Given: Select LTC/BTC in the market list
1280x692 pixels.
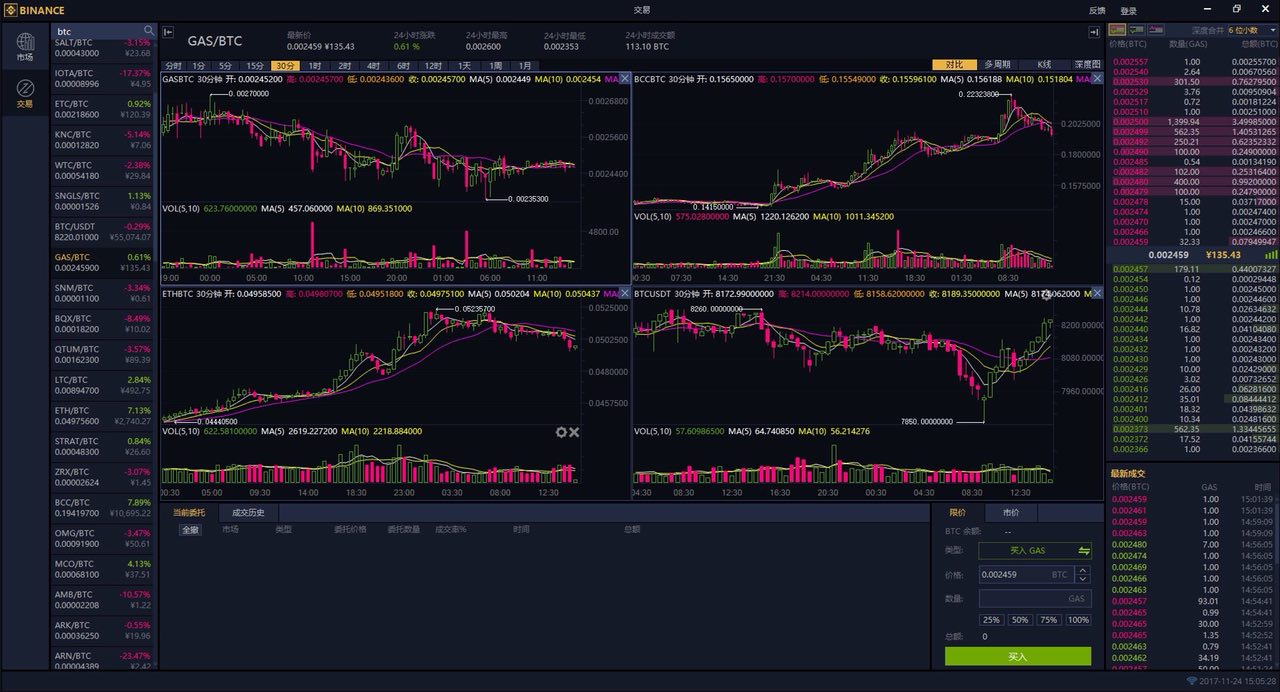Looking at the screenshot, I should (103, 385).
